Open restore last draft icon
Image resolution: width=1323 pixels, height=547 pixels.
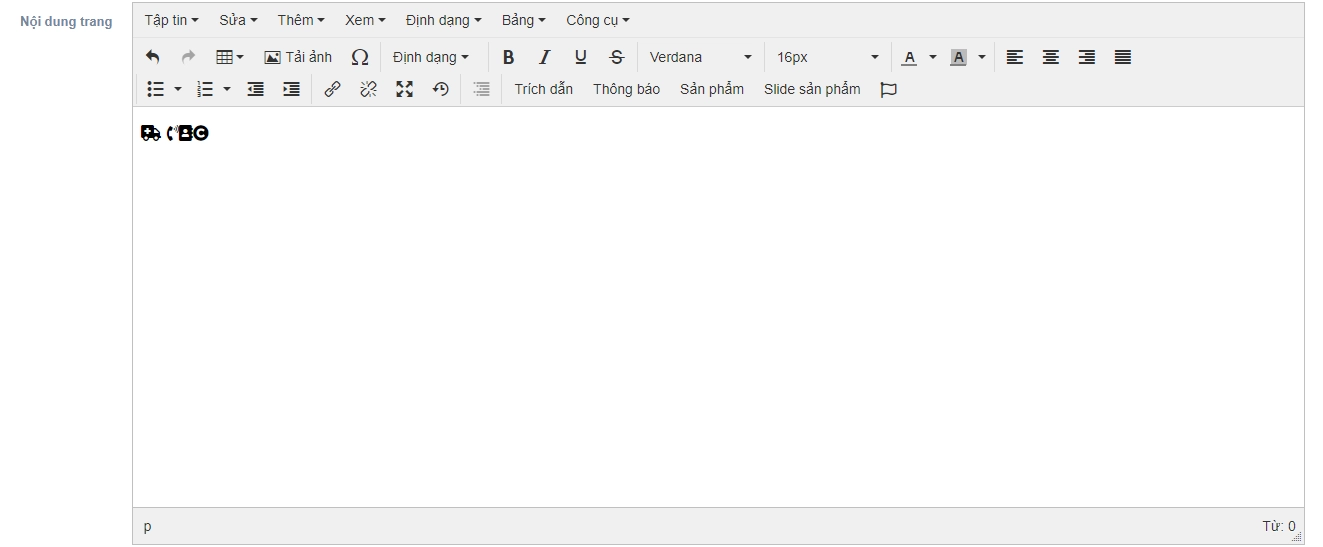441,89
